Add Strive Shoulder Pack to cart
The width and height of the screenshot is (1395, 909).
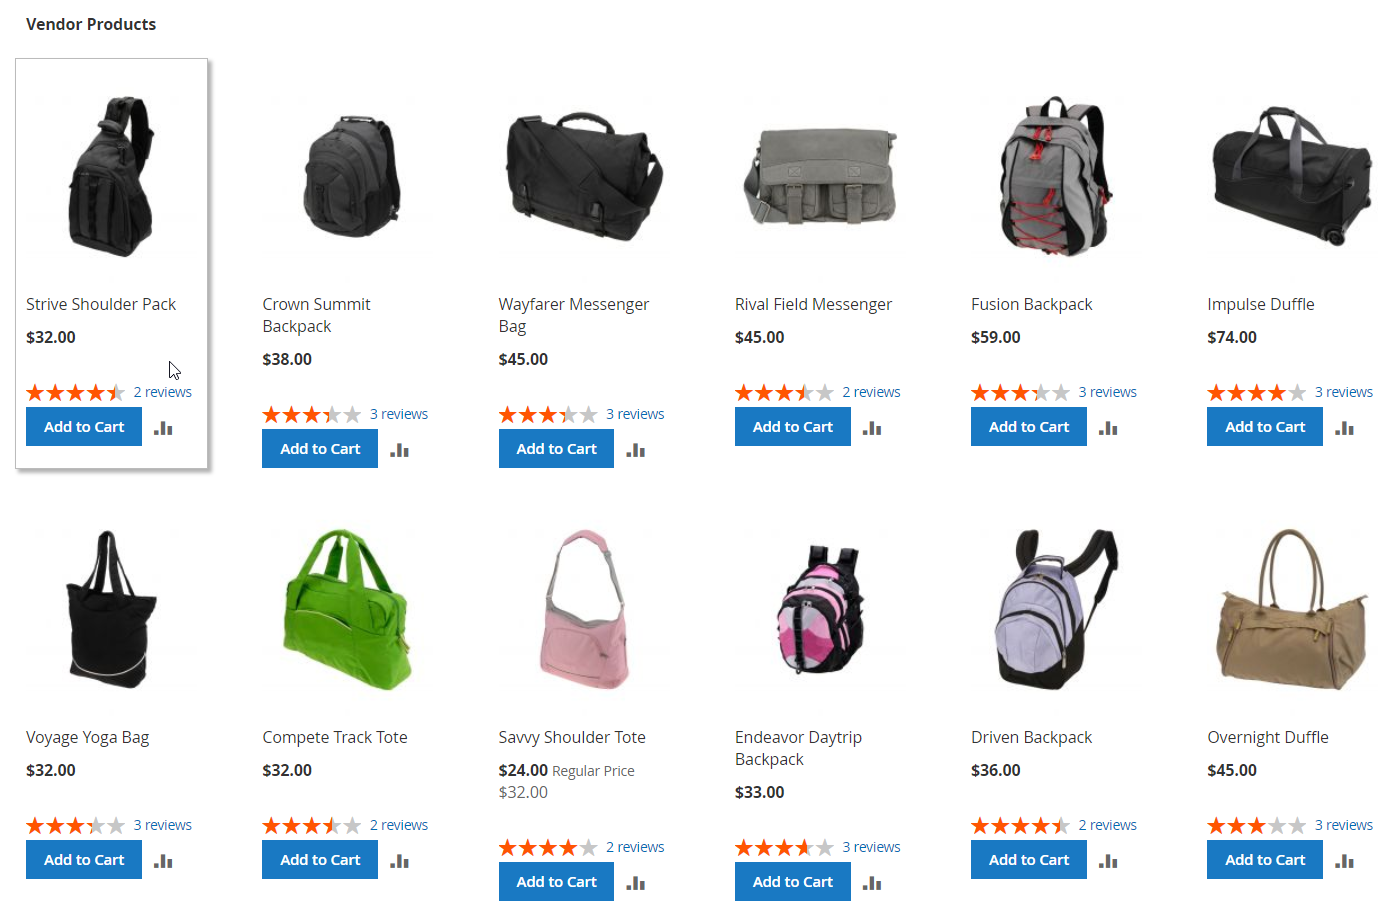point(84,427)
